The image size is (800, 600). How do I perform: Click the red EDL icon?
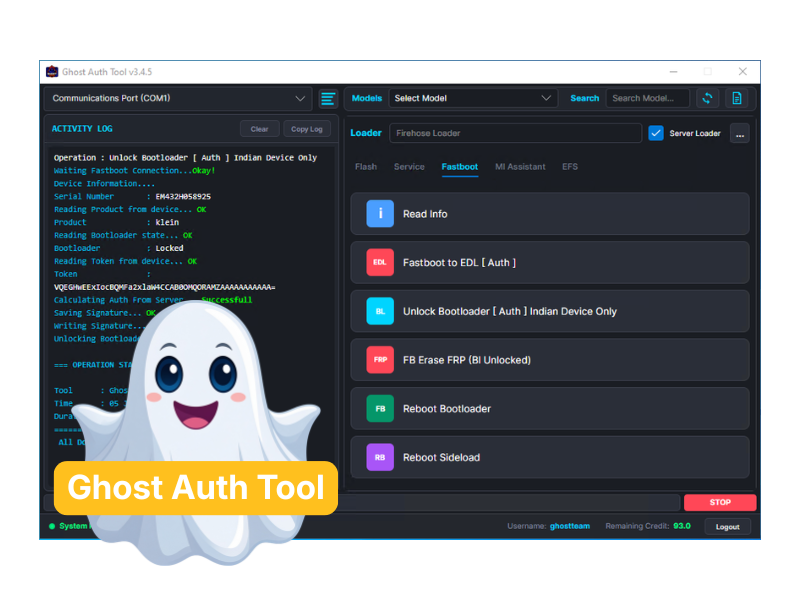pyautogui.click(x=380, y=262)
